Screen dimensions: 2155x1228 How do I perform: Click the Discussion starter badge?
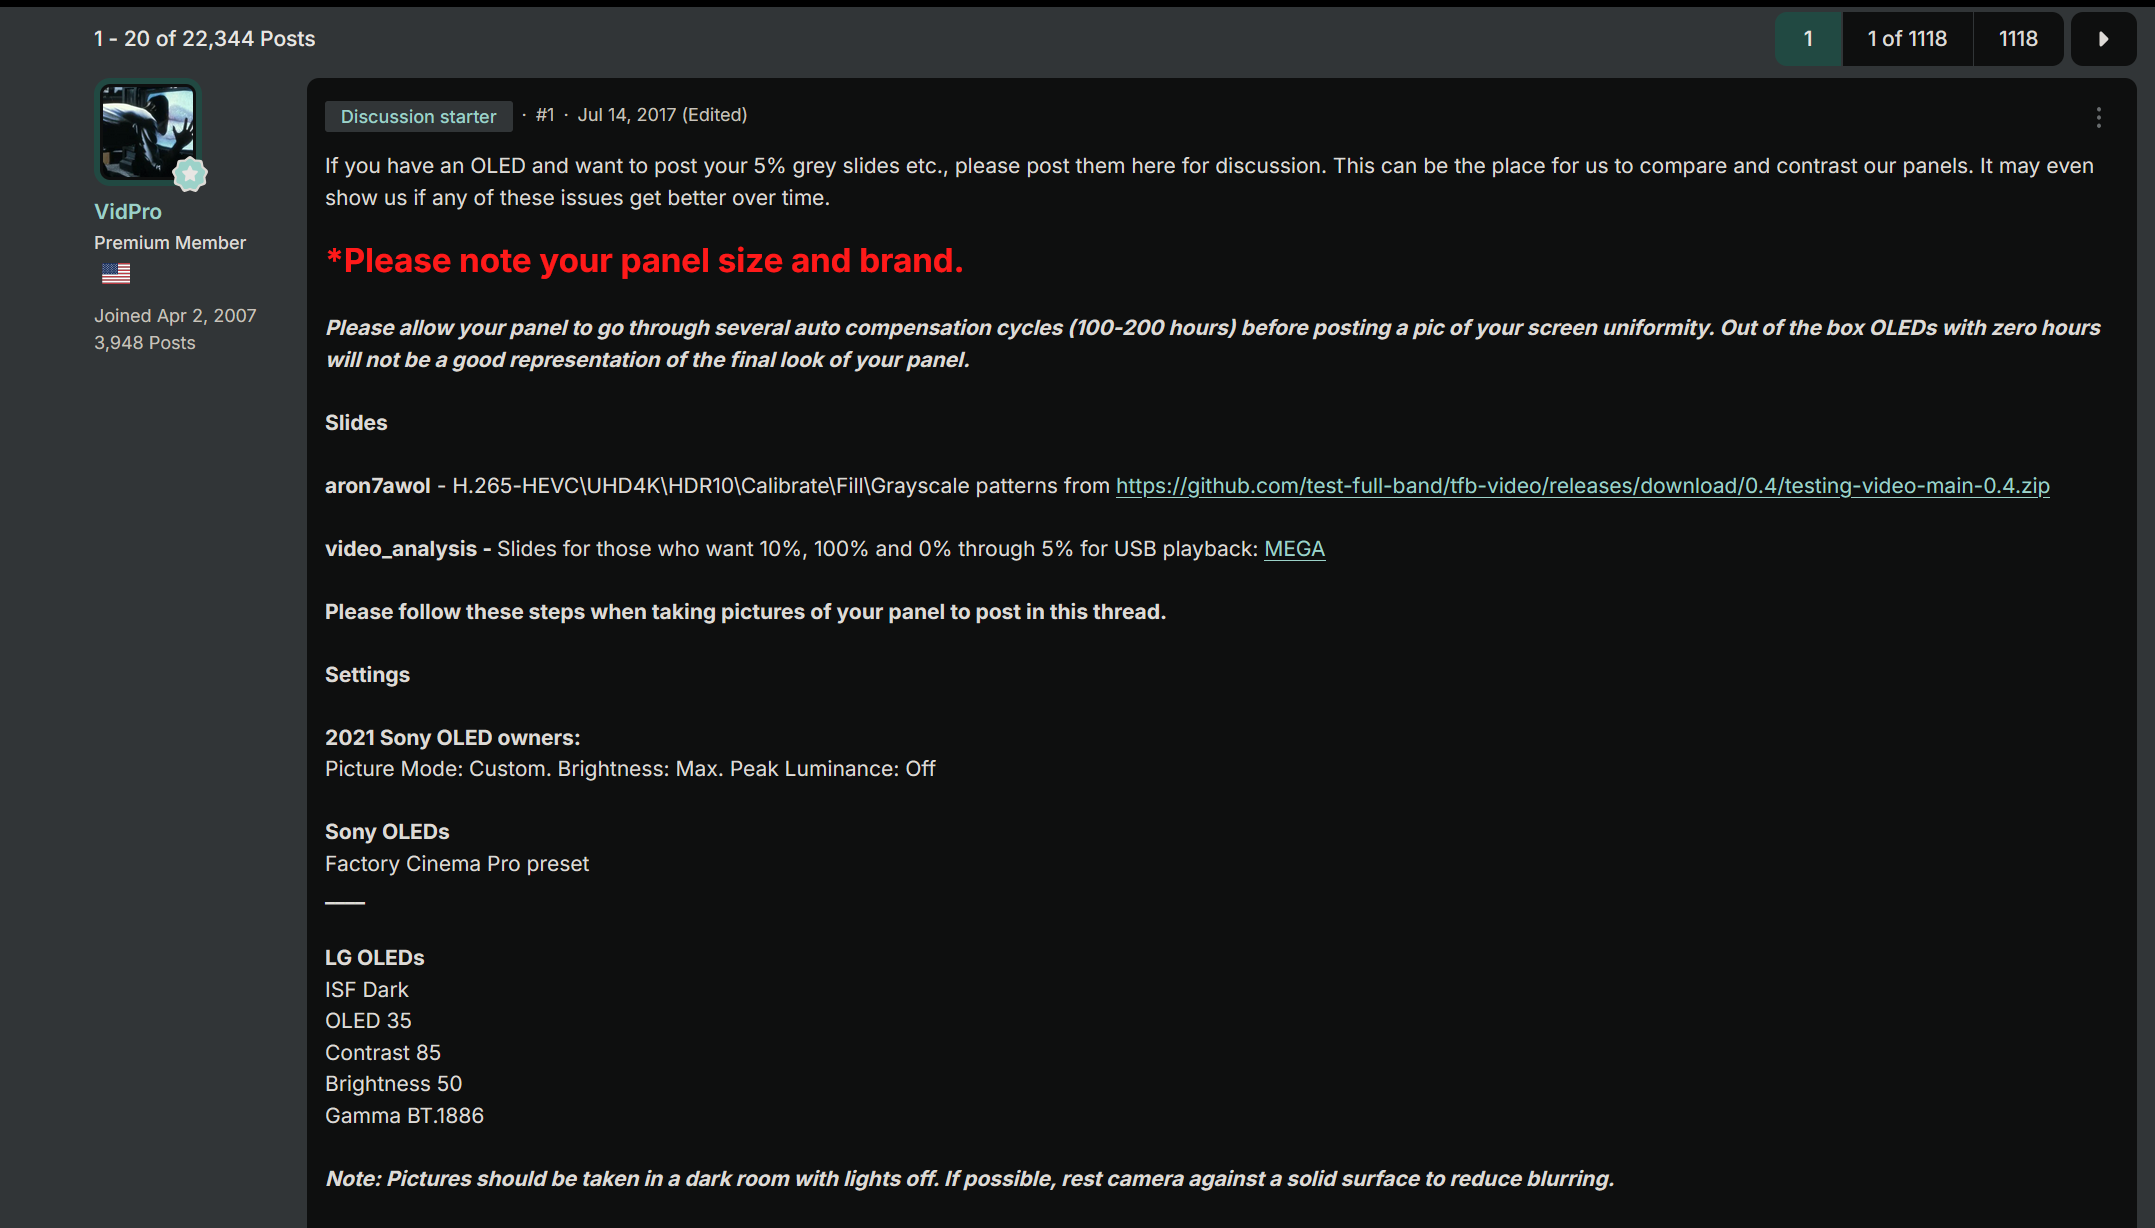tap(418, 116)
